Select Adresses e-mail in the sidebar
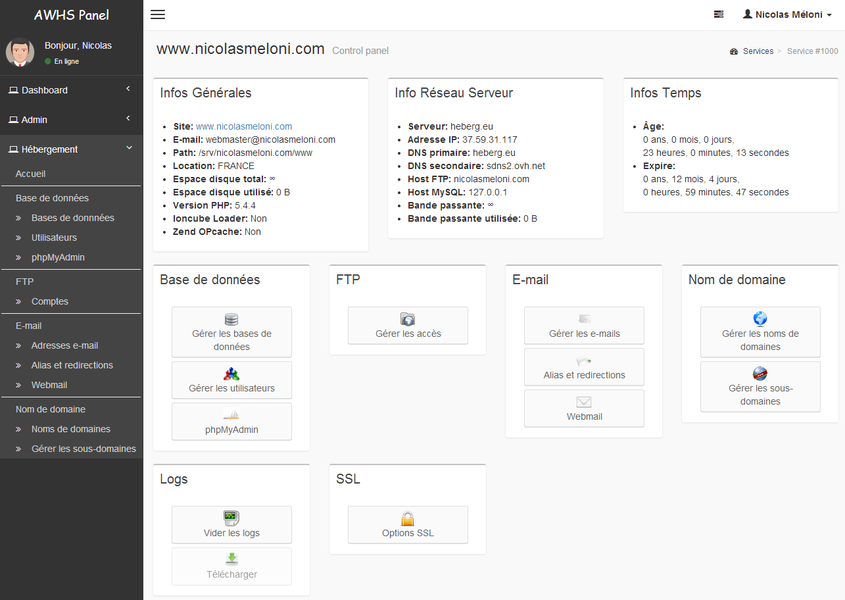Screen dimensions: 845x600 click(x=64, y=345)
